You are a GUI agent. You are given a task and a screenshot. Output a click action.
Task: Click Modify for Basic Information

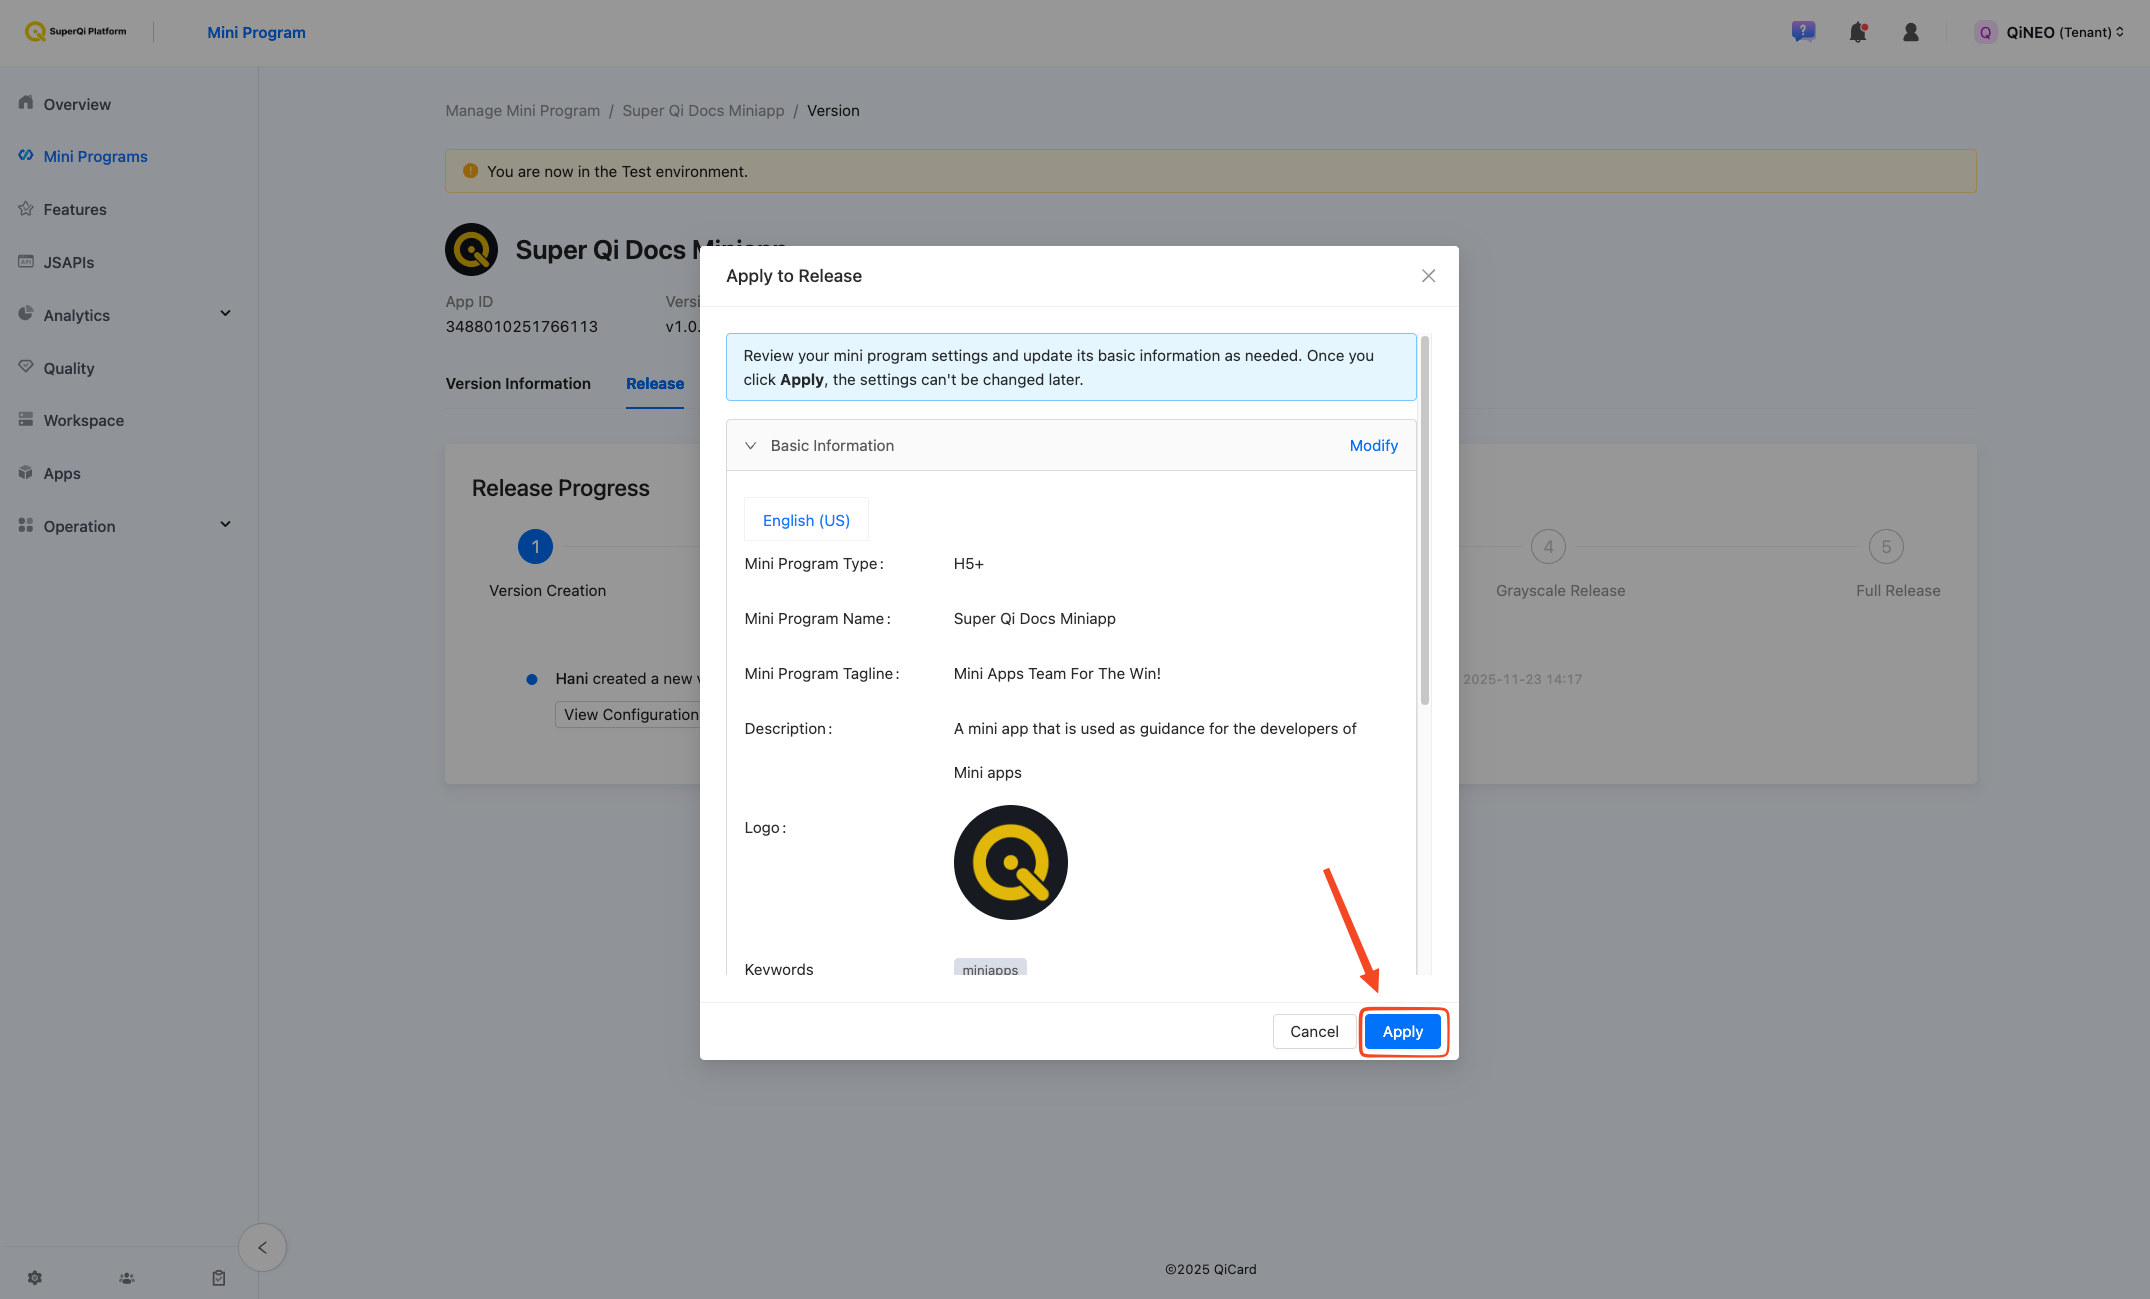[x=1373, y=446]
